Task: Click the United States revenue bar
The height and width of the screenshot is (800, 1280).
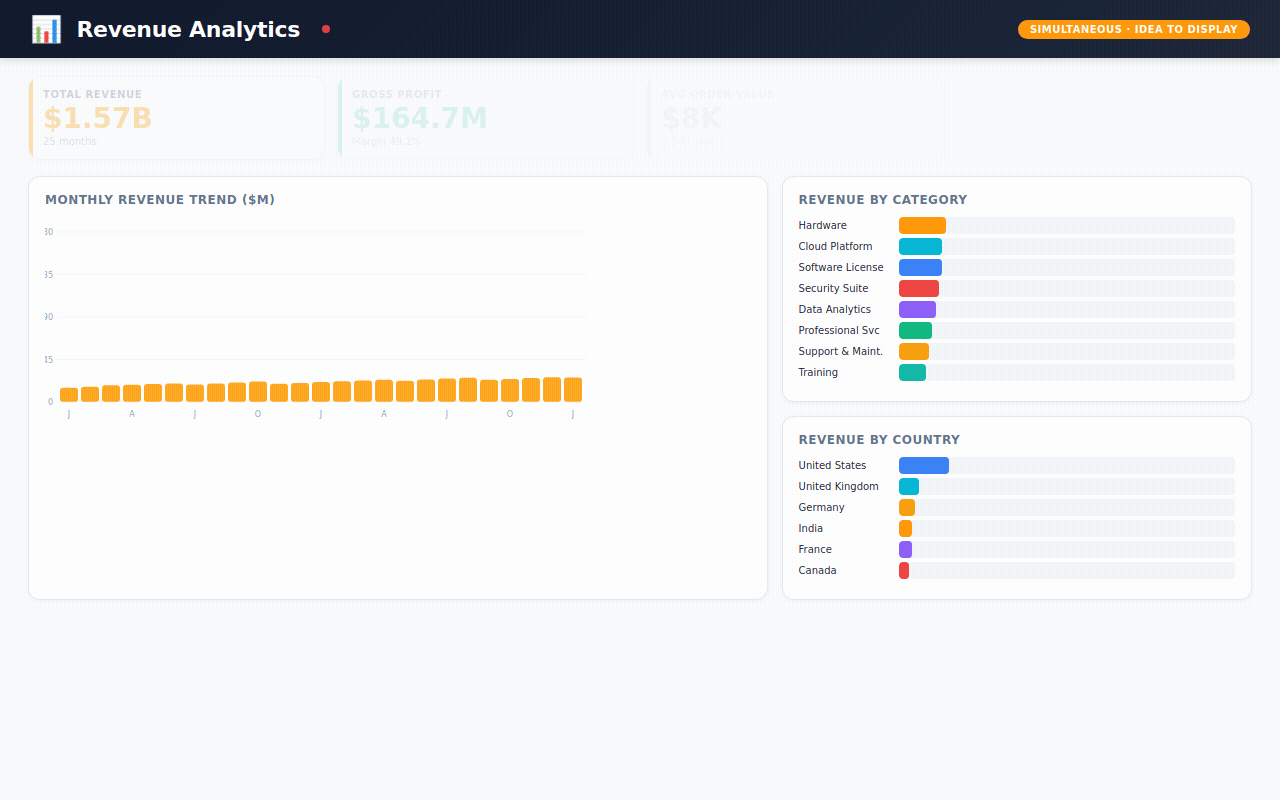Action: pyautogui.click(x=923, y=466)
